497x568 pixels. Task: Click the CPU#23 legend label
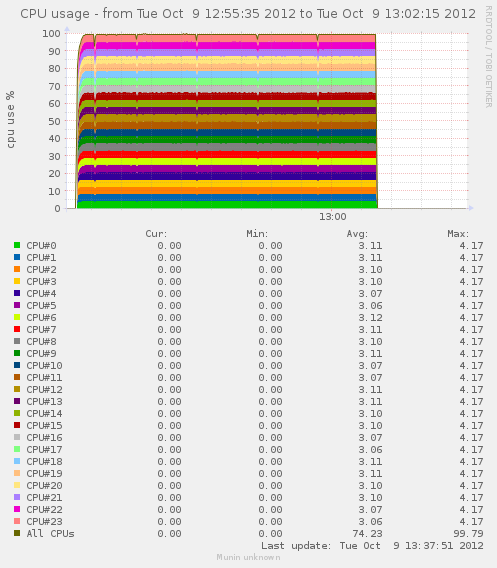pyautogui.click(x=44, y=521)
